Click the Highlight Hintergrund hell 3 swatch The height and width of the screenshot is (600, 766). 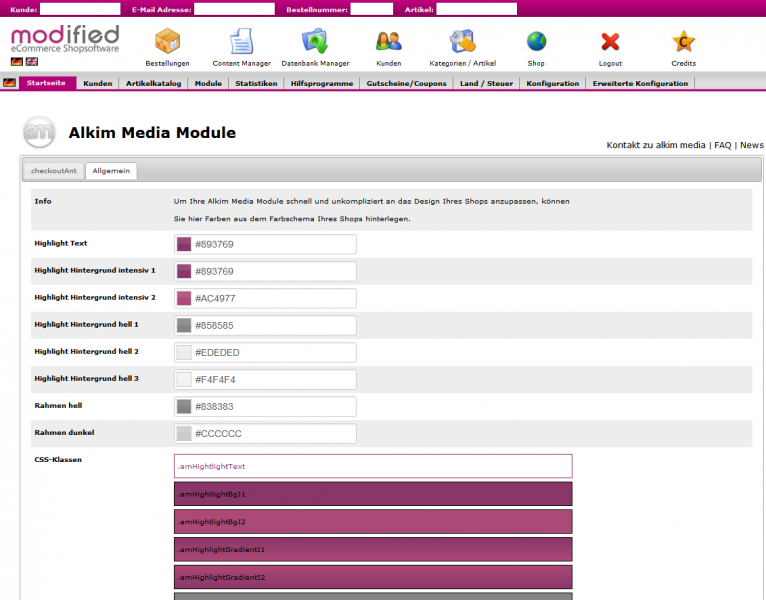pos(184,379)
